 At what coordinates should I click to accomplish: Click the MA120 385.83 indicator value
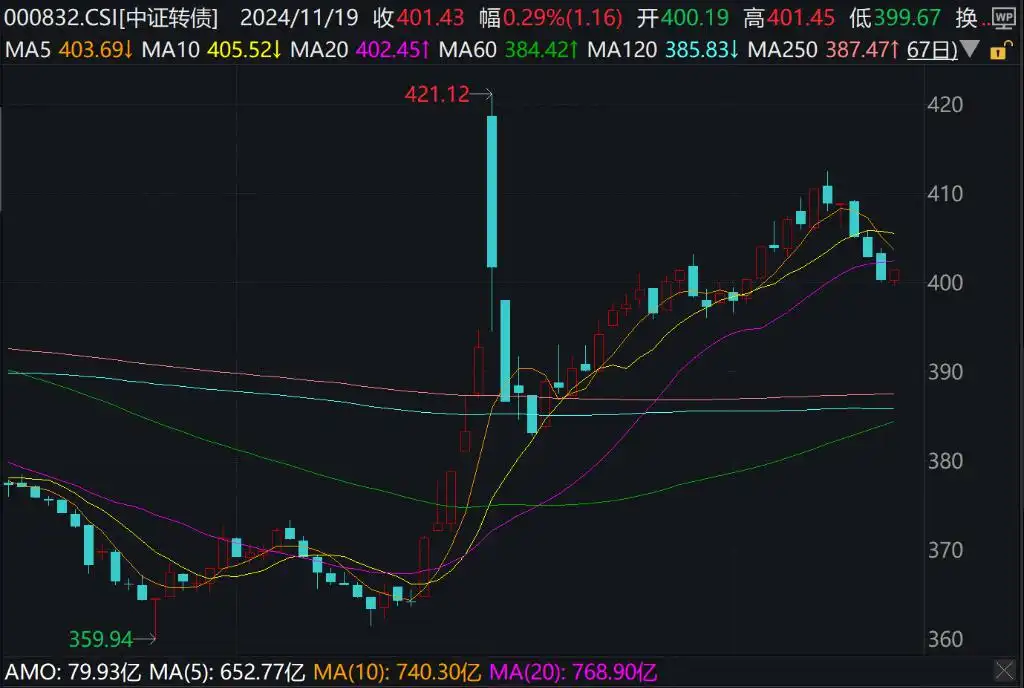click(x=663, y=49)
